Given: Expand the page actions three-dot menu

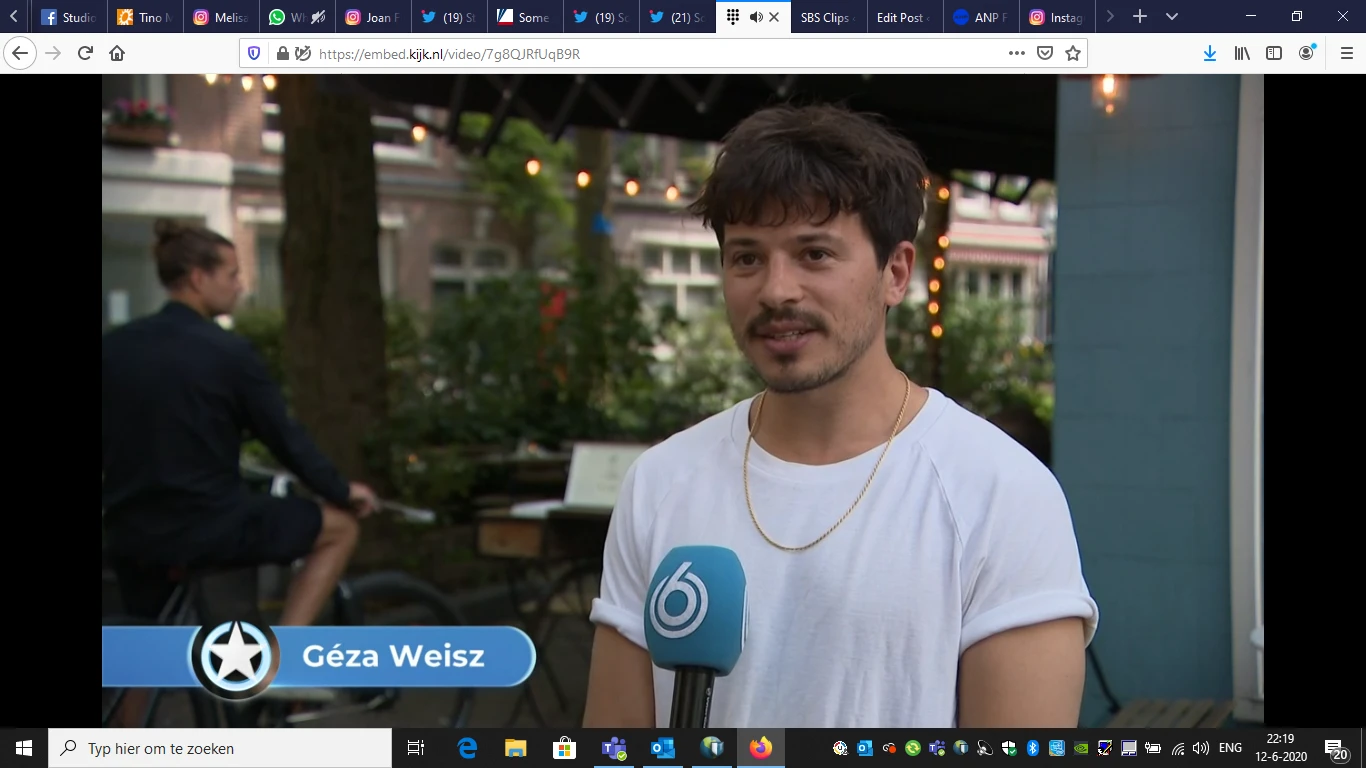Looking at the screenshot, I should (1017, 54).
